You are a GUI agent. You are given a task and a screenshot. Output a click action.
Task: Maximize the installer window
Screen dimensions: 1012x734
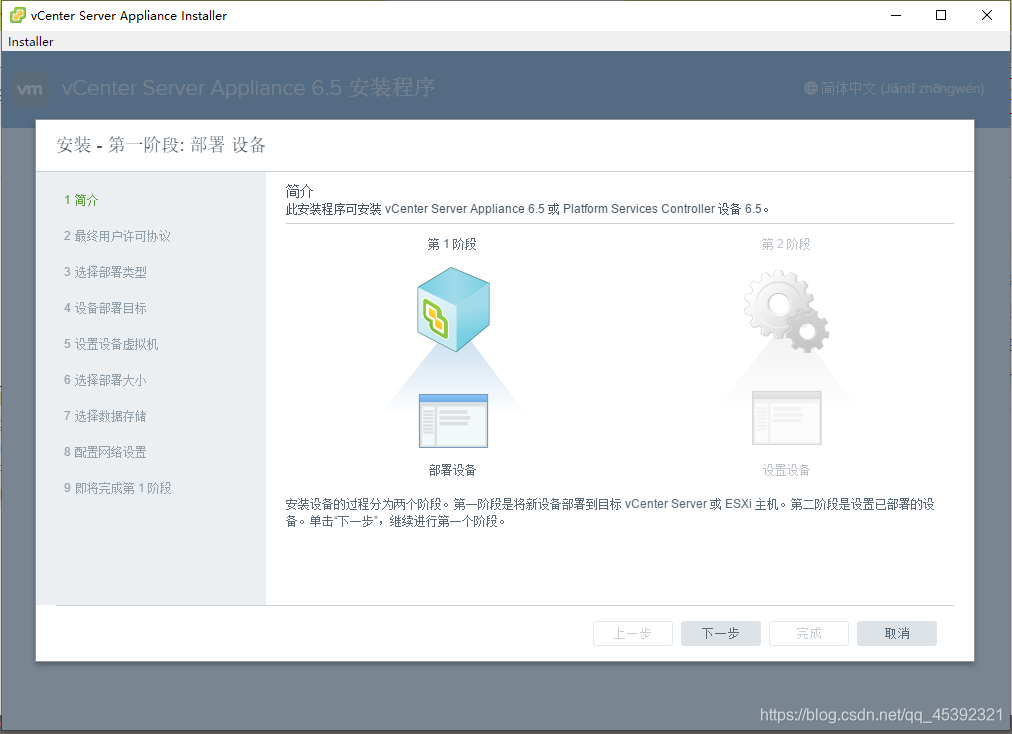[941, 15]
